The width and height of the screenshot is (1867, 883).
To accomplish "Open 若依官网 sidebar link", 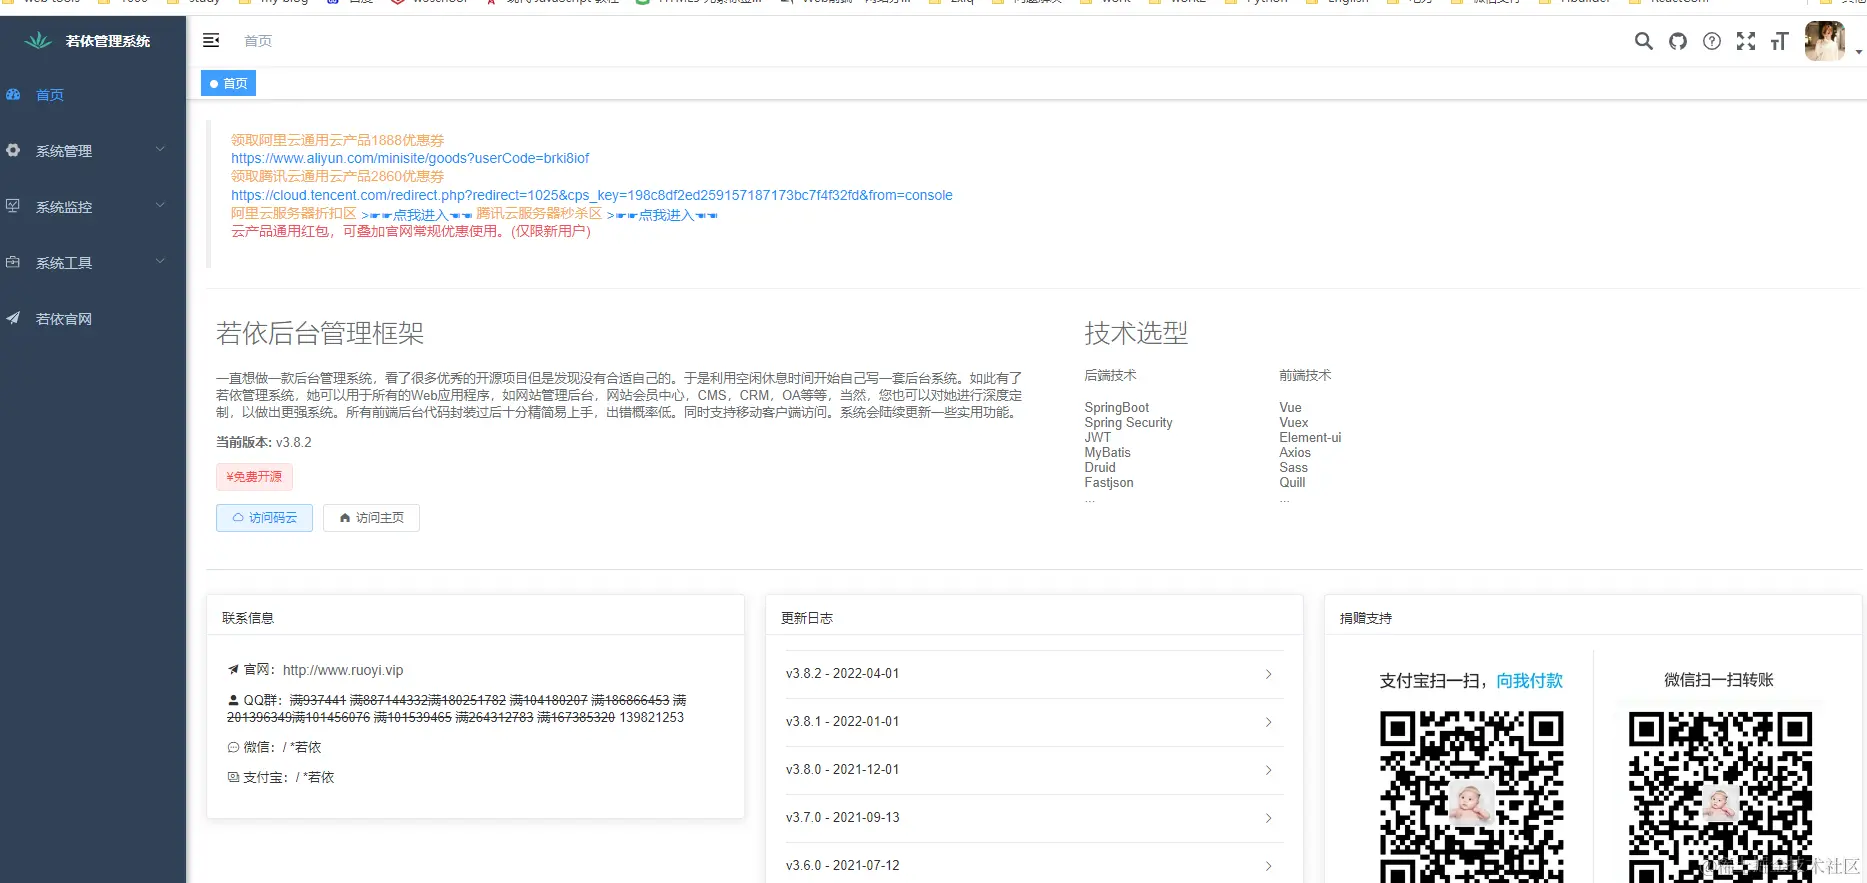I will [93, 319].
